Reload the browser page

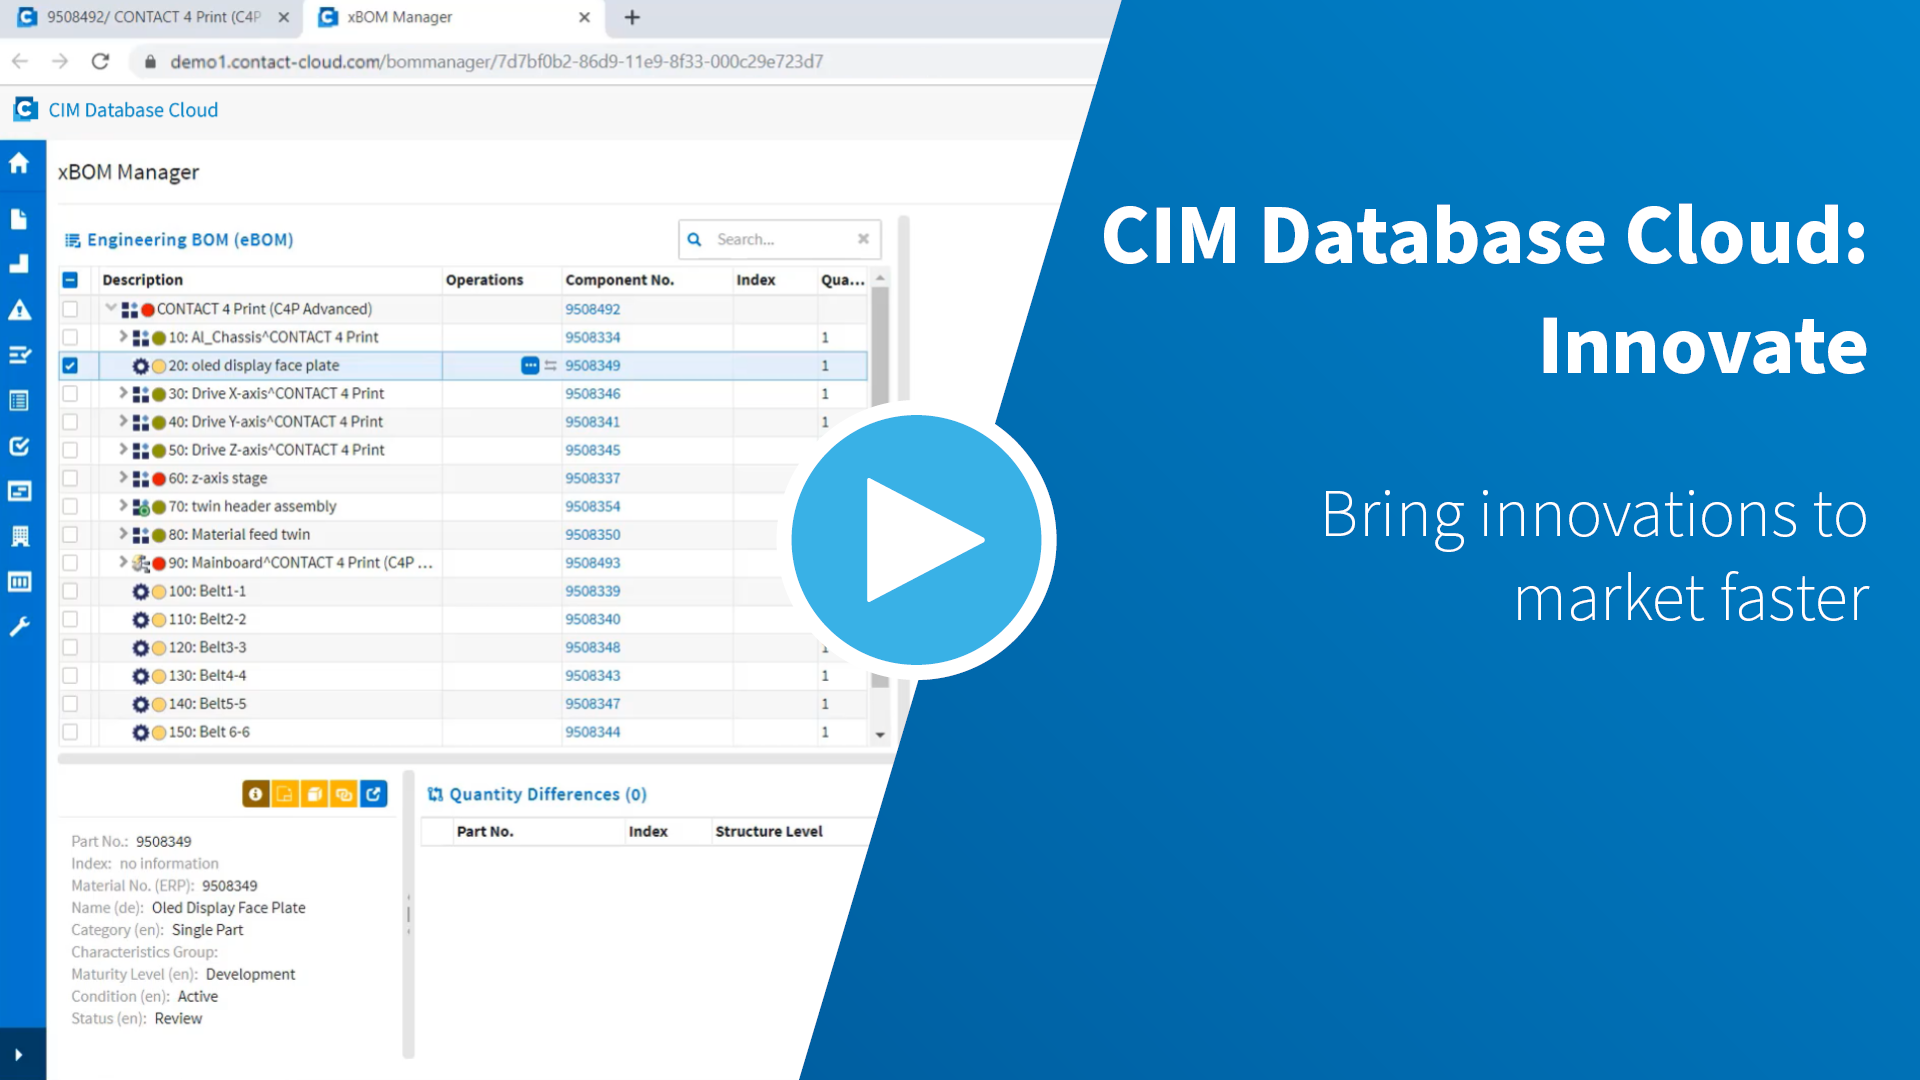100,61
